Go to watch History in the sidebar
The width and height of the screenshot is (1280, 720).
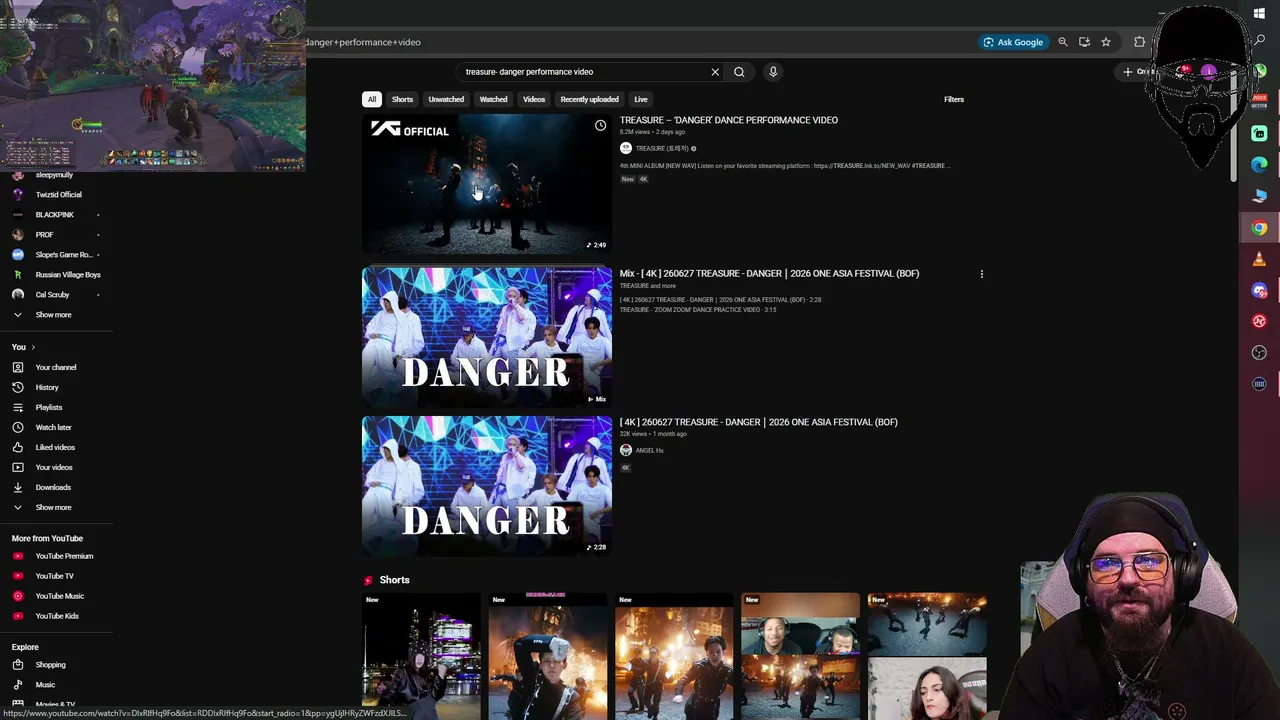47,387
